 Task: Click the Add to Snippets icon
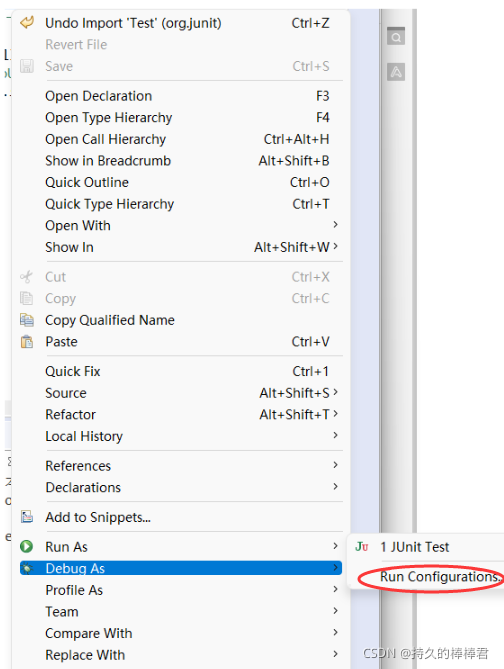(27, 517)
